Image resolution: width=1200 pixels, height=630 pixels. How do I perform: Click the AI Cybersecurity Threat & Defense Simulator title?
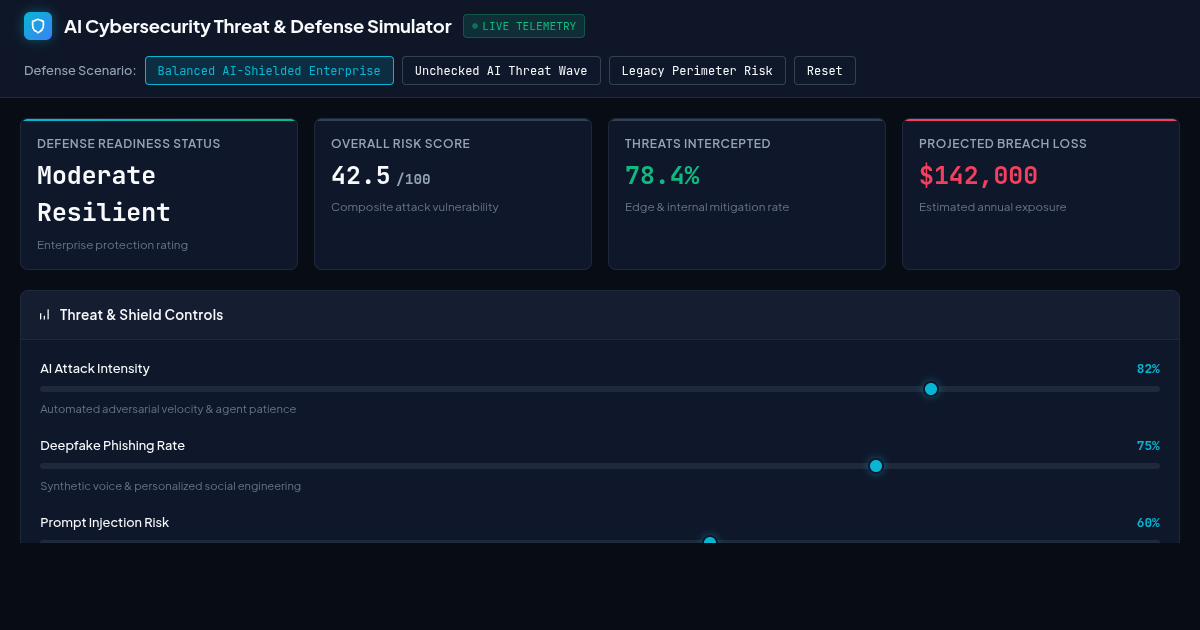point(258,27)
